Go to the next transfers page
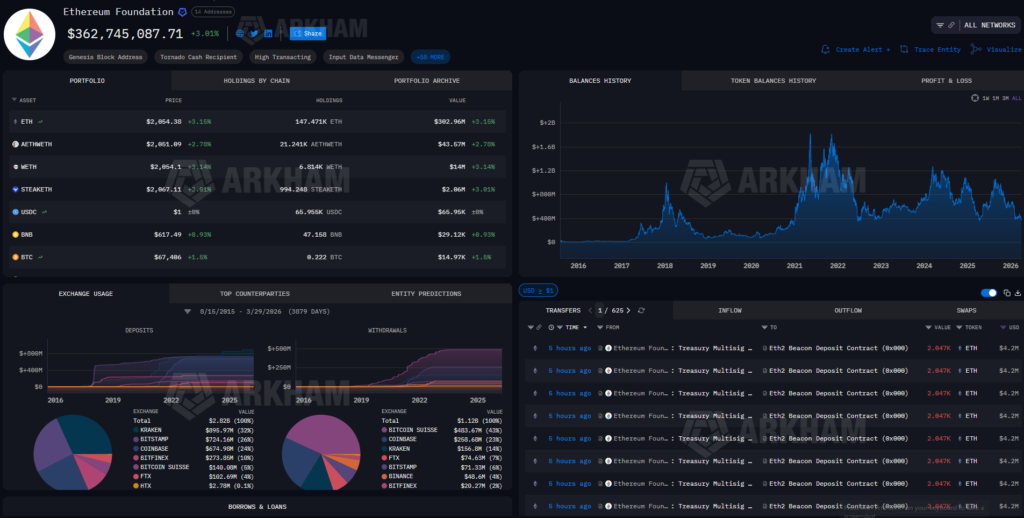1024x518 pixels. click(628, 310)
